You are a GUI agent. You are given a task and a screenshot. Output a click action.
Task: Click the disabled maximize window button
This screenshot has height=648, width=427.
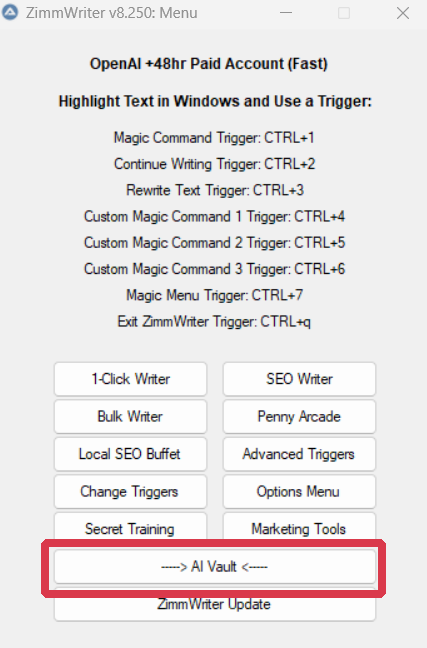click(344, 13)
